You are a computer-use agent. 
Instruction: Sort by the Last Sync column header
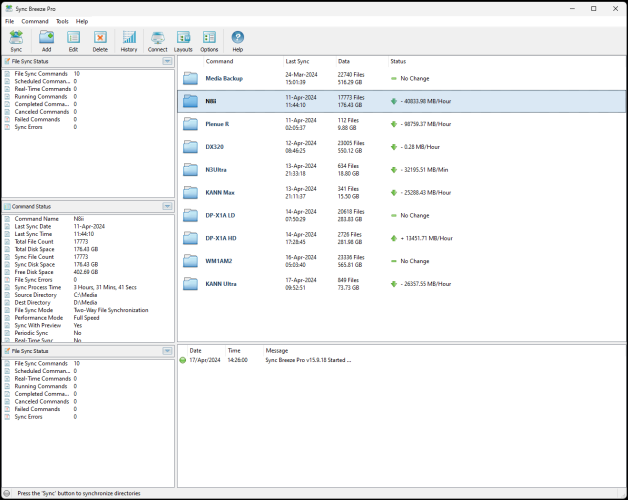click(x=297, y=61)
